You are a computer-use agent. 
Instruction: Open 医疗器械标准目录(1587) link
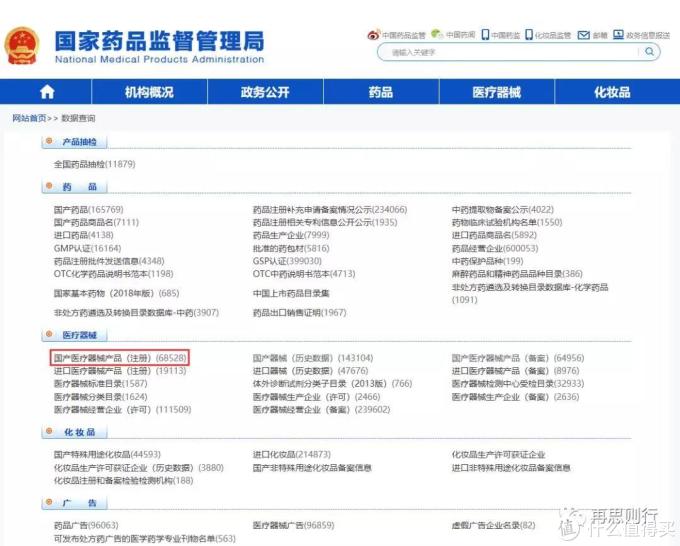pos(101,384)
